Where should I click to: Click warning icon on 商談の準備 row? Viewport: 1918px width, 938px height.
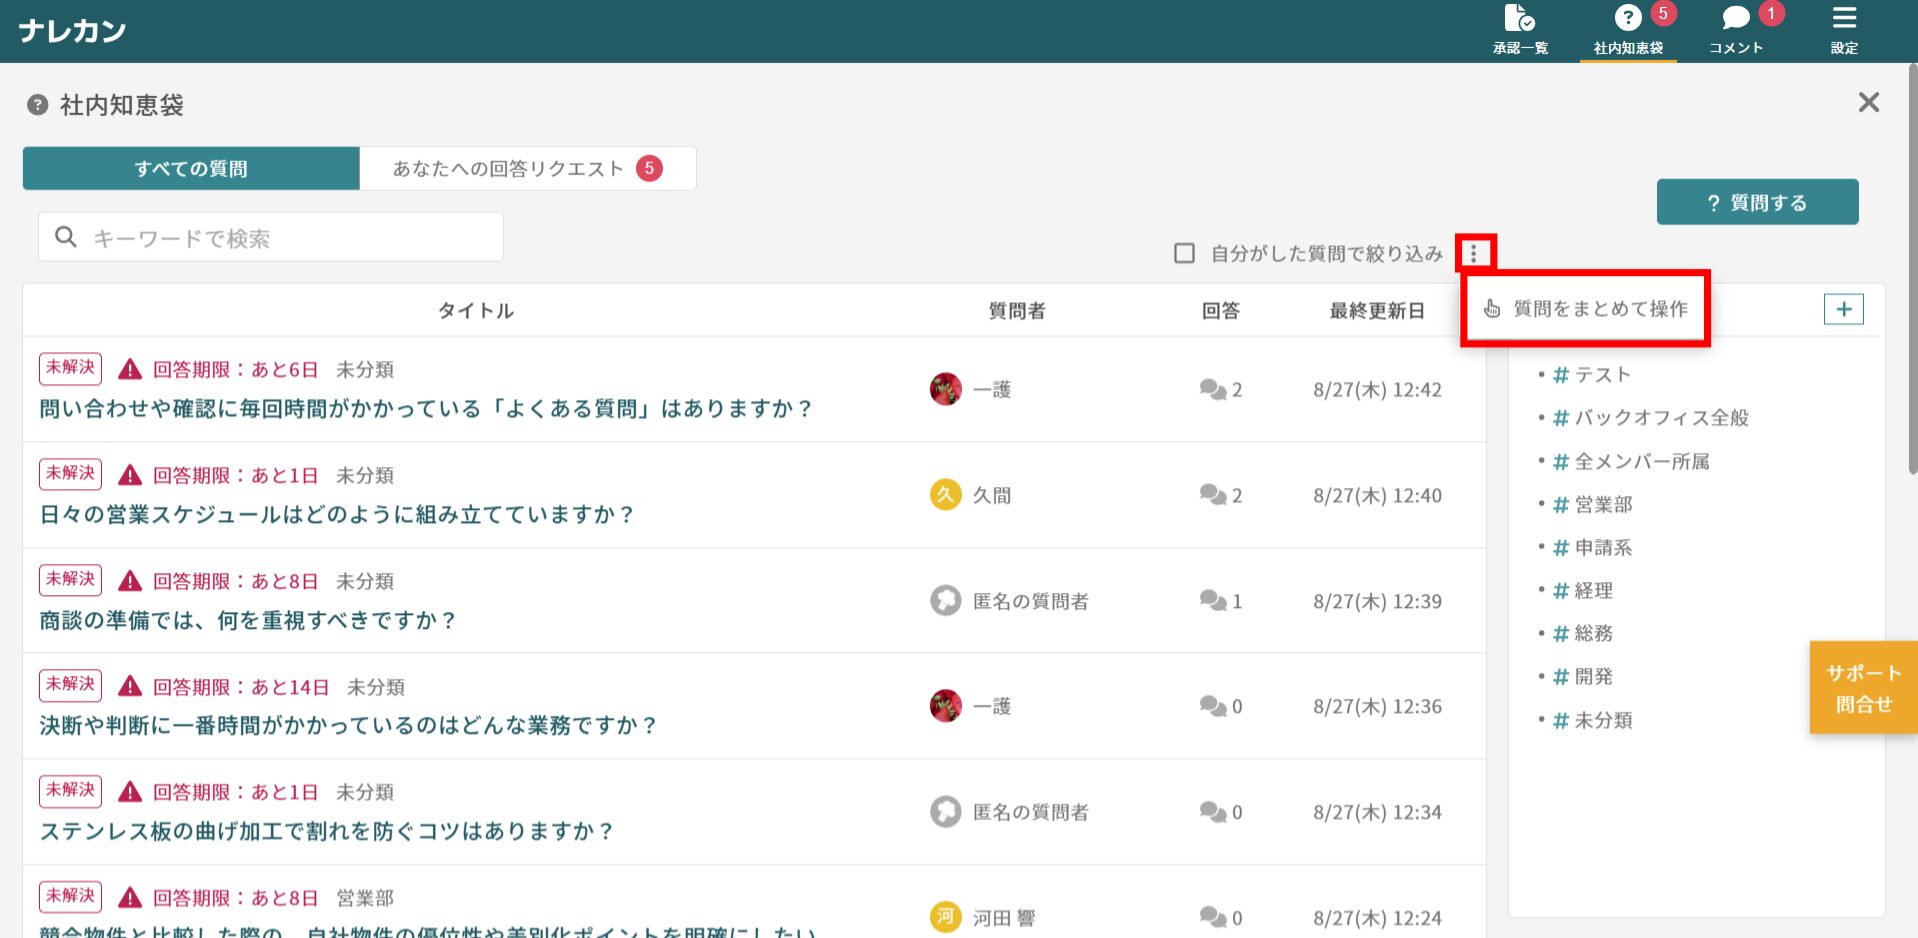[130, 580]
